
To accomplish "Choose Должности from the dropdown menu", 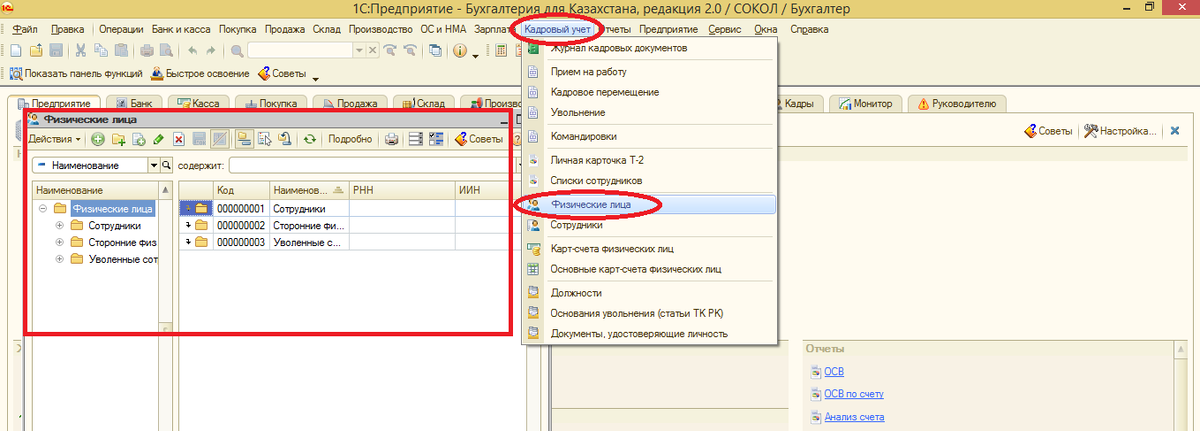I will (x=650, y=292).
